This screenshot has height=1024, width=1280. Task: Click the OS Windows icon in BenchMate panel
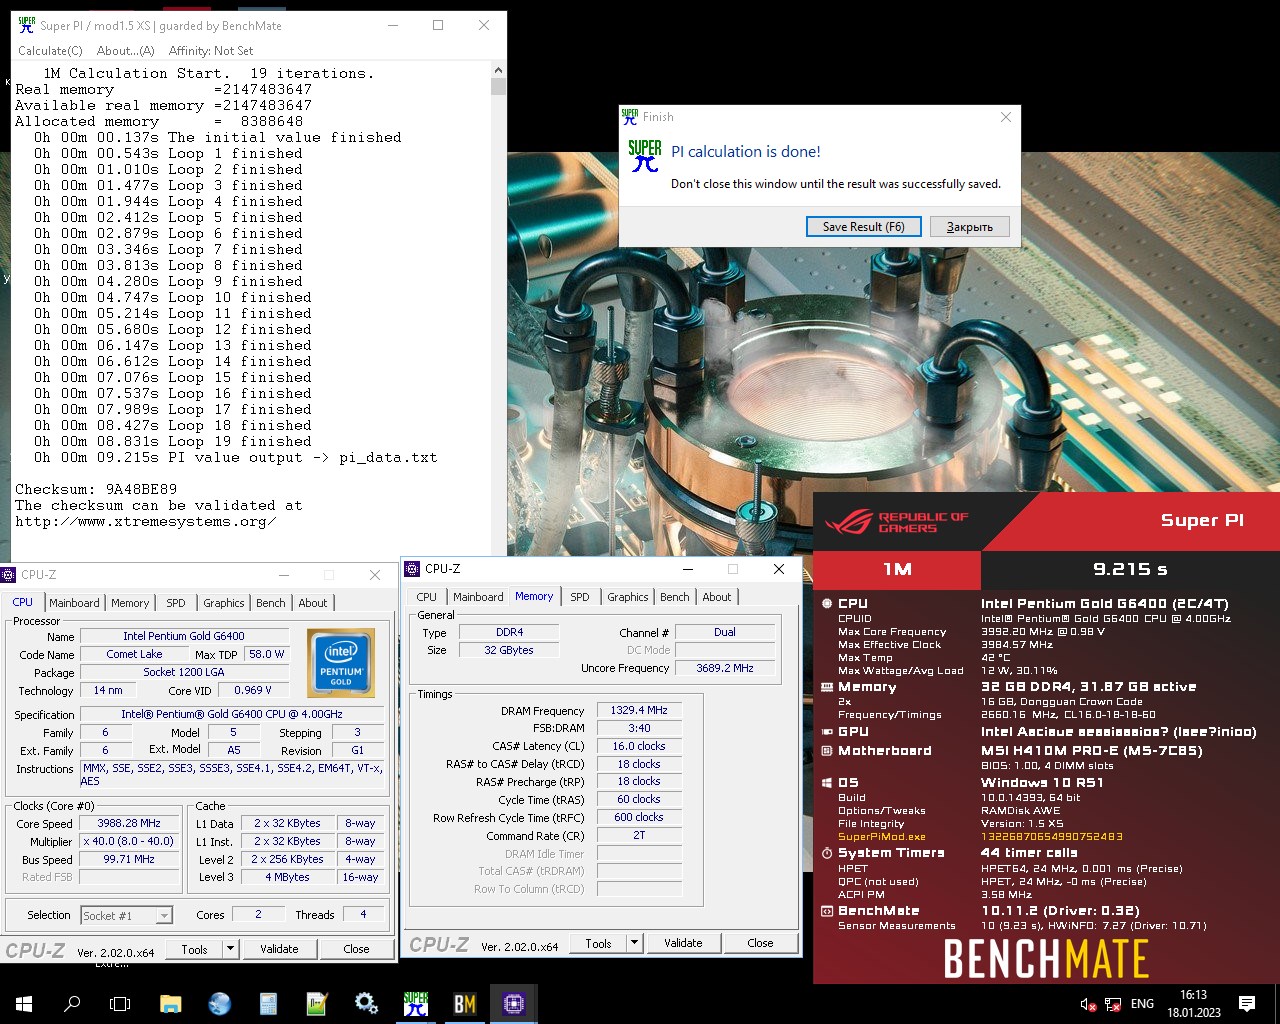pyautogui.click(x=827, y=783)
